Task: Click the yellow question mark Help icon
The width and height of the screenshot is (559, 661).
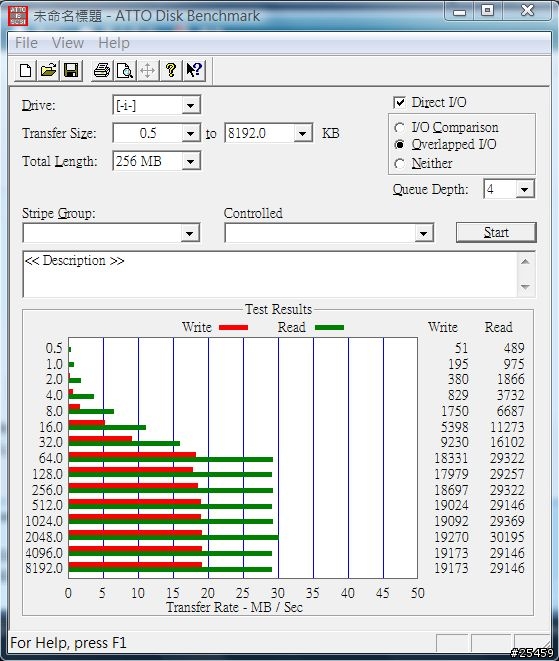Action: 171,70
